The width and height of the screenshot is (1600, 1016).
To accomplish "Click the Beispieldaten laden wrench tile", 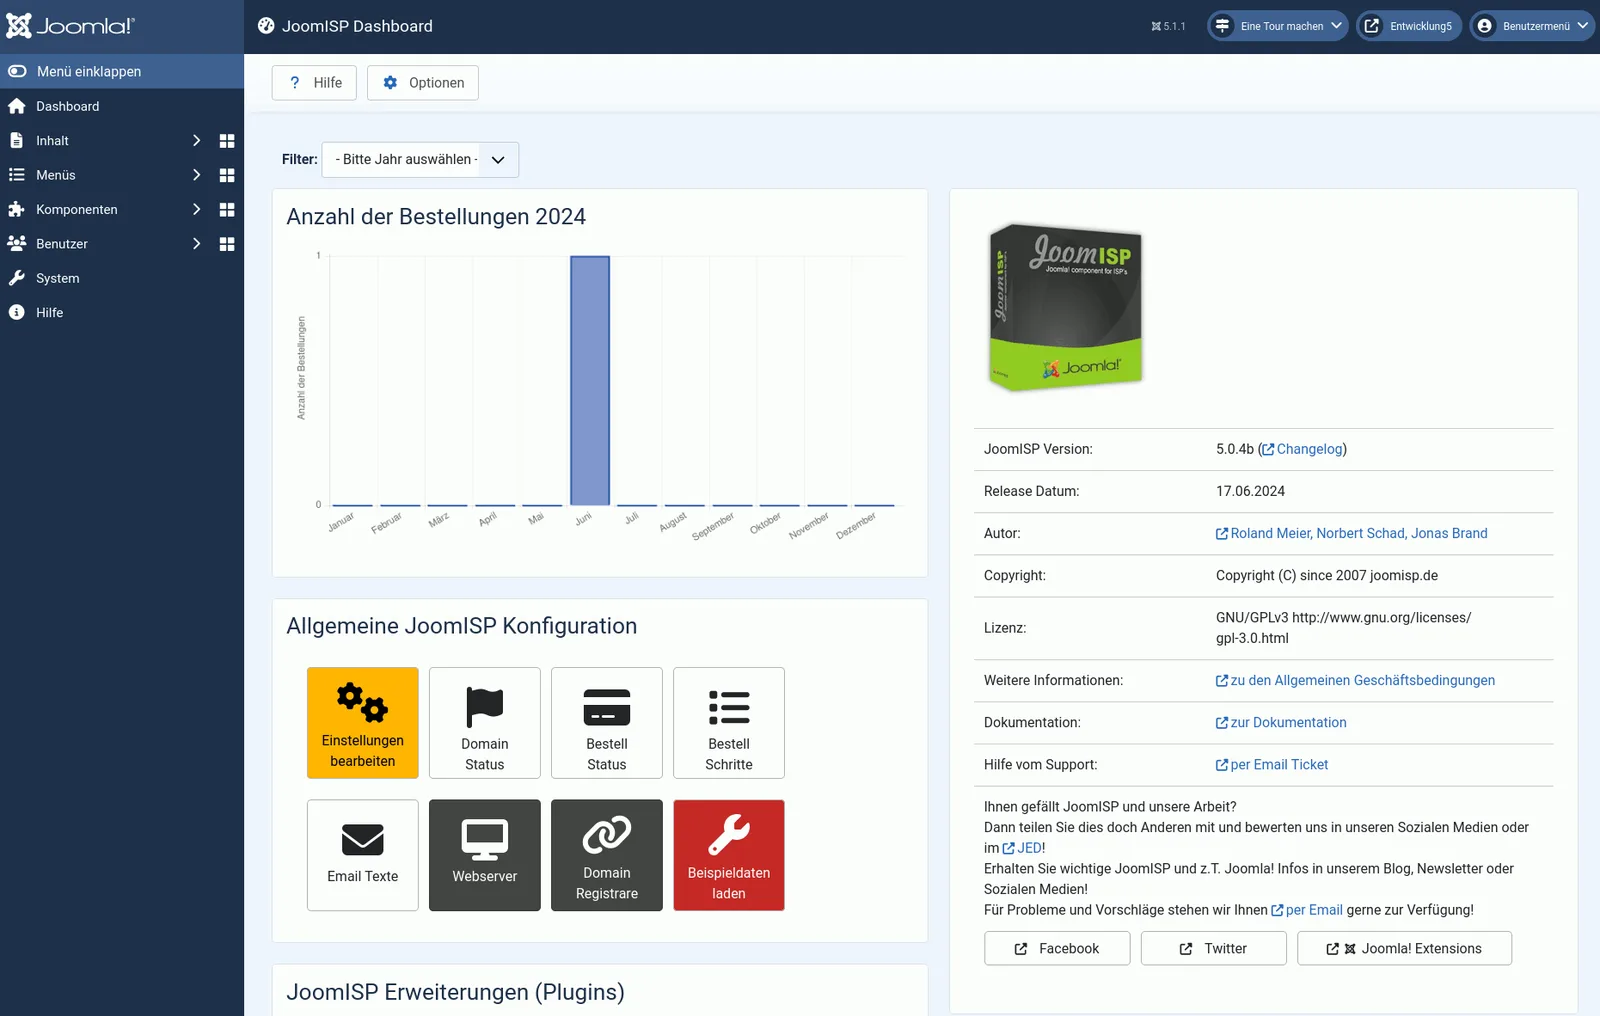I will point(728,855).
